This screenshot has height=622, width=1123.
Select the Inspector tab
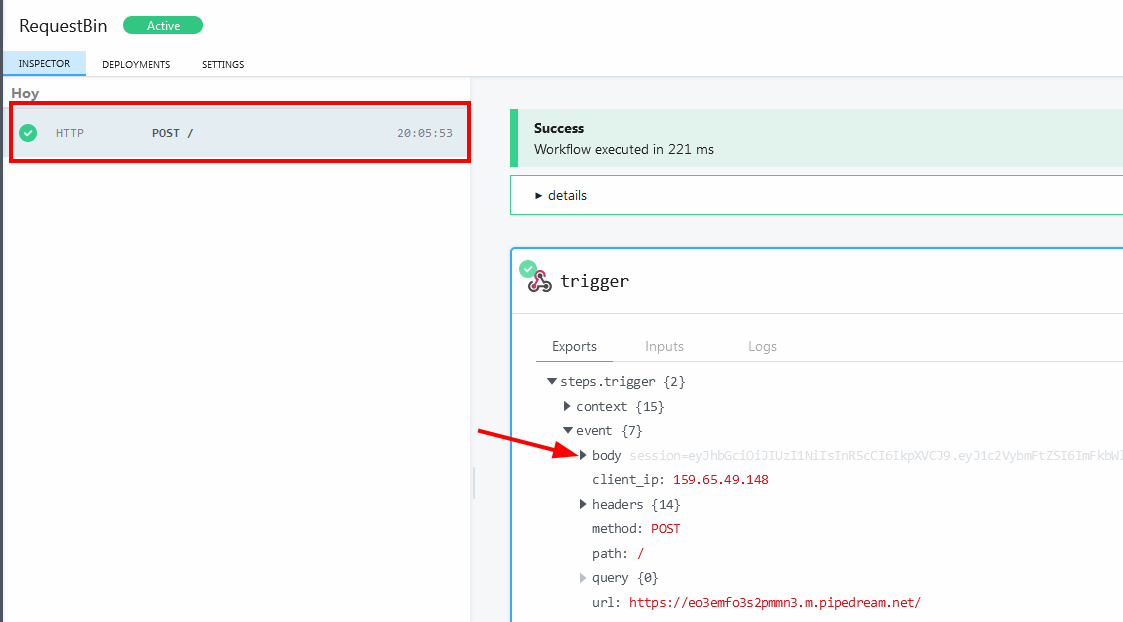(44, 64)
